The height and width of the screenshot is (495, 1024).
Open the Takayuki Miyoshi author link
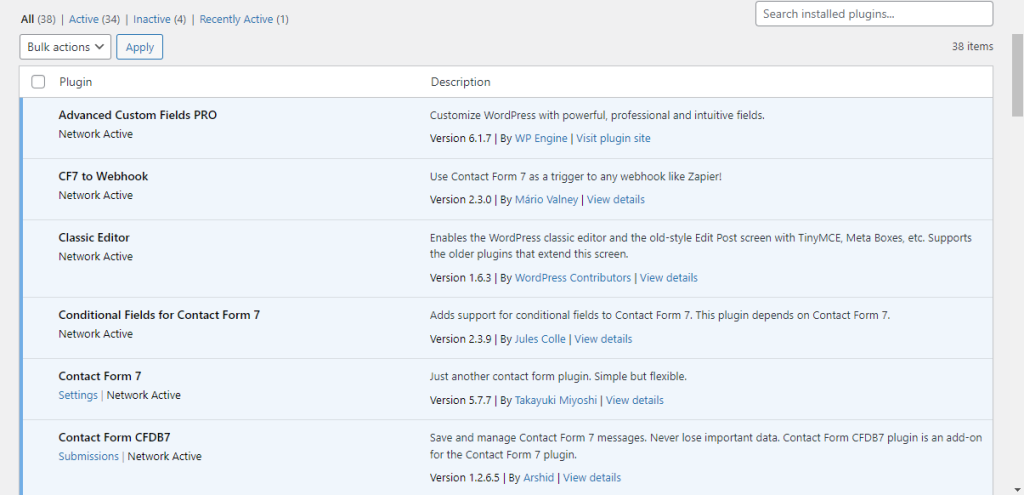point(556,400)
